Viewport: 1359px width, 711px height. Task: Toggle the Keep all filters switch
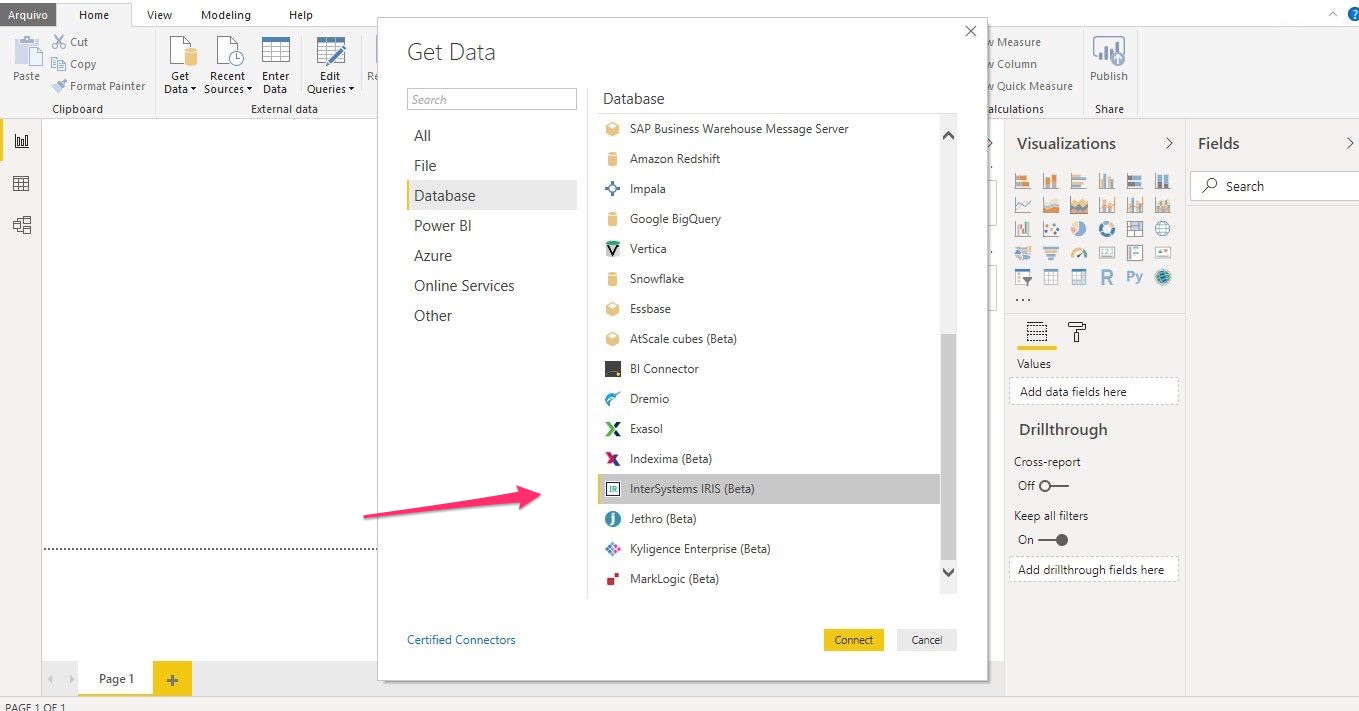(x=1053, y=540)
